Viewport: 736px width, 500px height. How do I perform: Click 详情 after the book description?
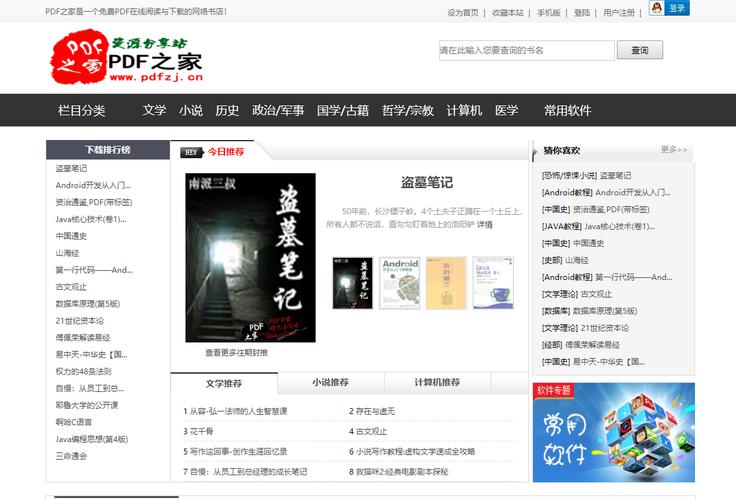point(485,224)
